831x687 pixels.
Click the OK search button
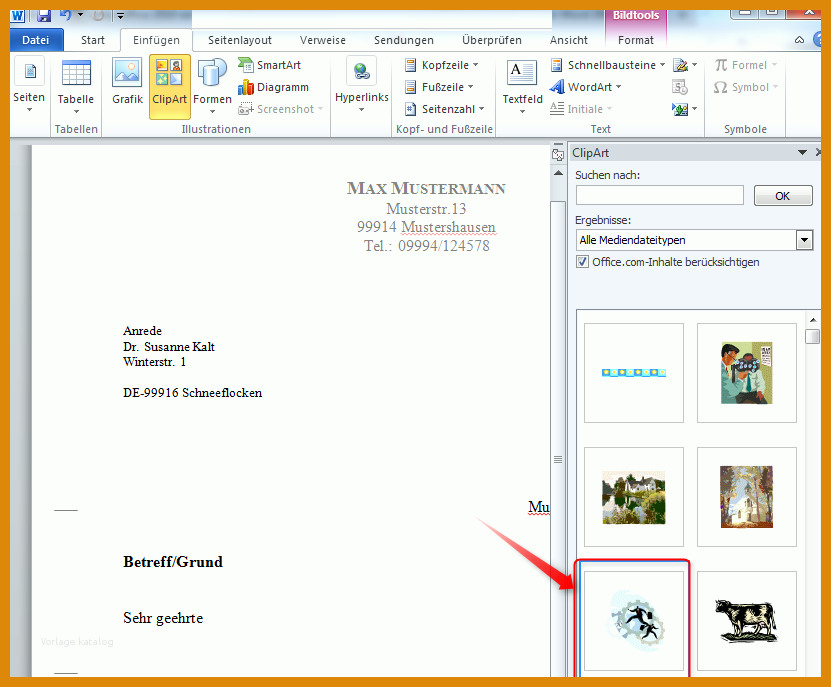pyautogui.click(x=783, y=196)
